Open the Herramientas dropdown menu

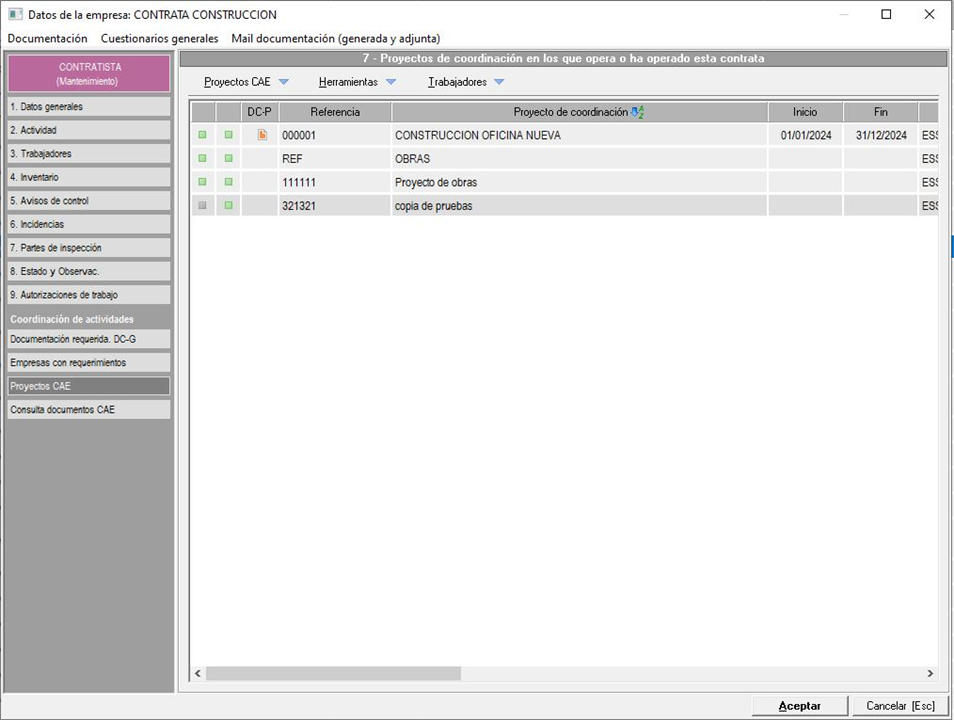[390, 82]
